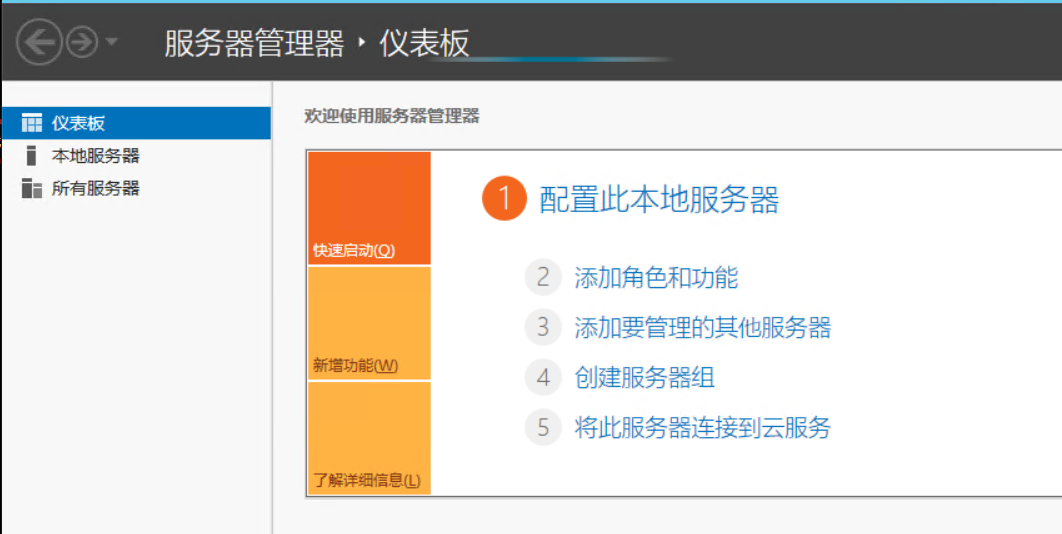The width and height of the screenshot is (1062, 534).
Task: Open the 了解详细信息(L) tile
Action: pyautogui.click(x=369, y=439)
